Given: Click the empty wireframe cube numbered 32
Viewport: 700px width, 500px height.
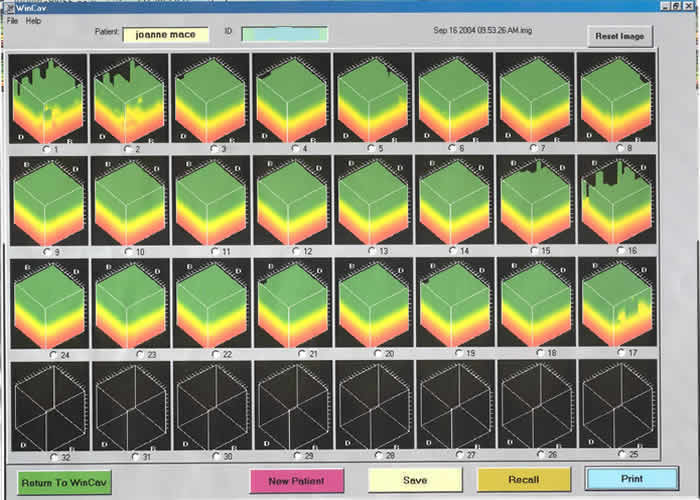Looking at the screenshot, I should pyautogui.click(x=47, y=404).
